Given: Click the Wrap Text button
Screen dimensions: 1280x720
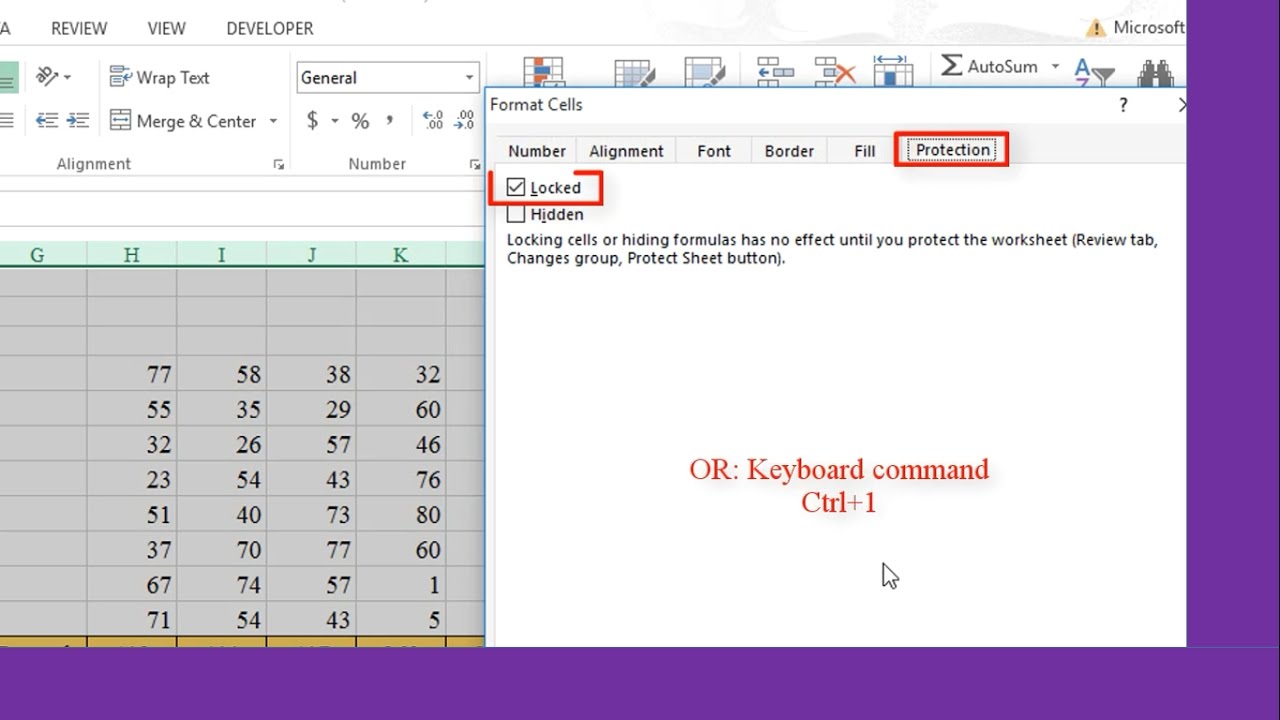Looking at the screenshot, I should click(159, 77).
